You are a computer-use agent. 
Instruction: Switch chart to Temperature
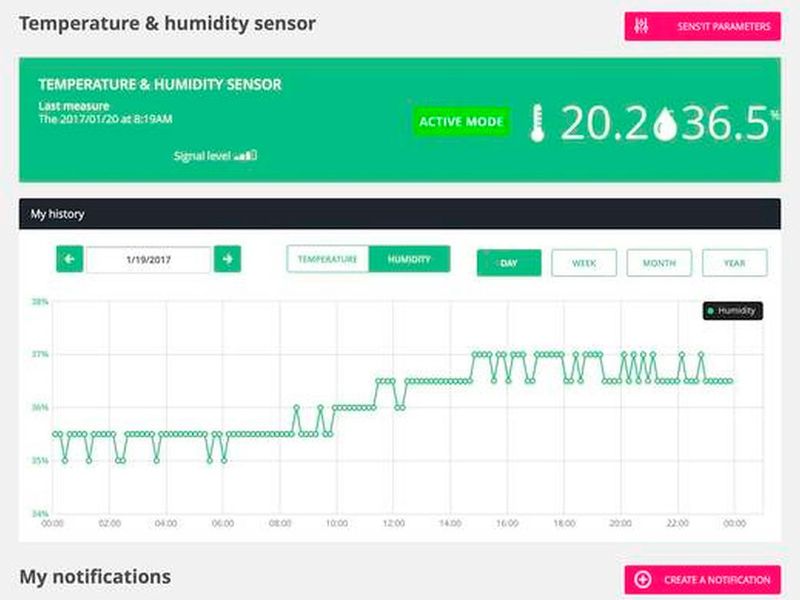point(328,259)
